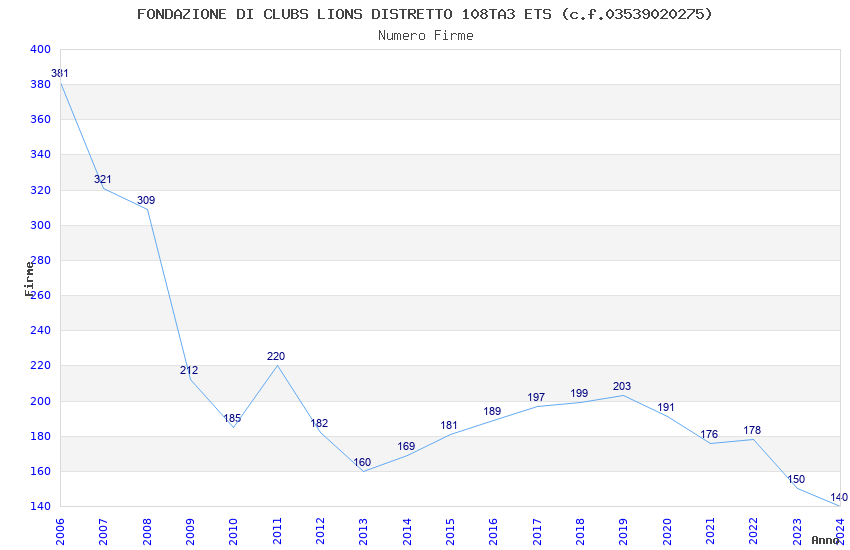Click the 'Firme' y-axis label
Screen dimensions: 850x550
pos(29,279)
